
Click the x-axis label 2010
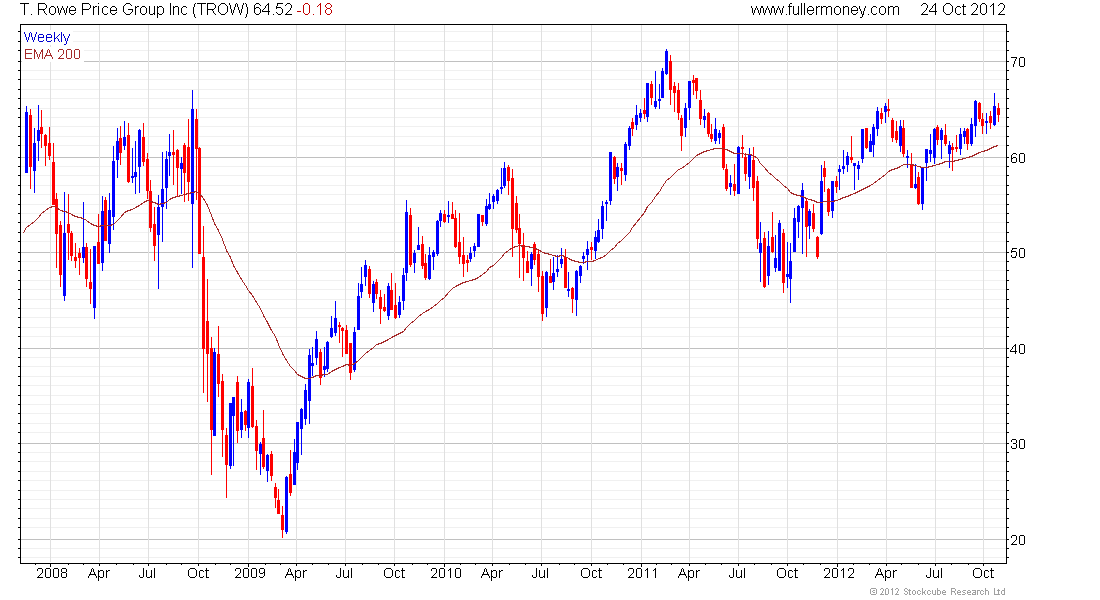(x=446, y=573)
